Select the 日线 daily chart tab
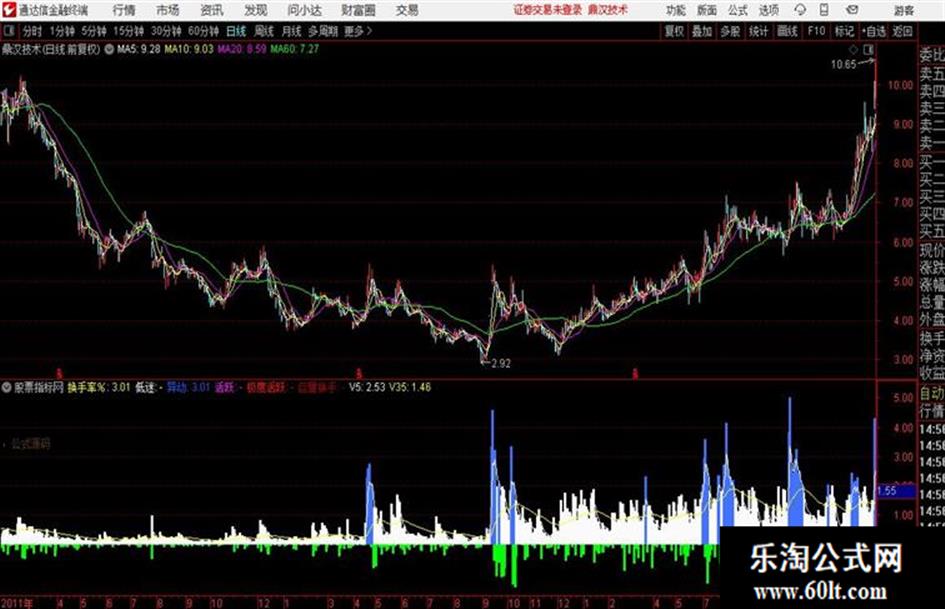The width and height of the screenshot is (945, 609). (x=236, y=31)
